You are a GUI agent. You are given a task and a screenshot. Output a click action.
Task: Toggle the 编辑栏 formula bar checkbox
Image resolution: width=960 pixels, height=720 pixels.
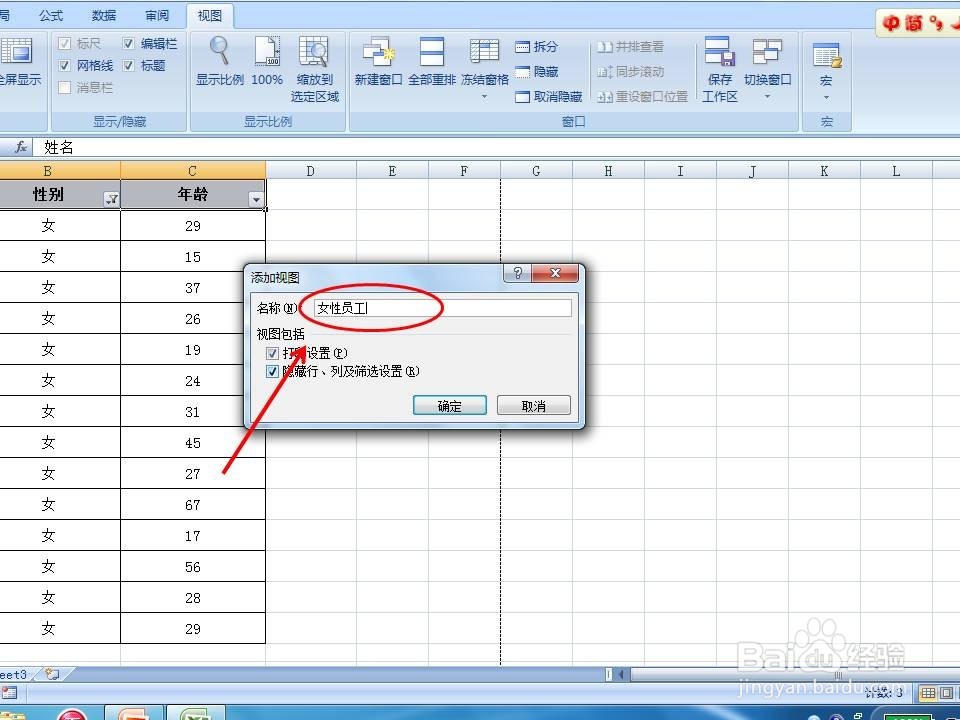(128, 43)
